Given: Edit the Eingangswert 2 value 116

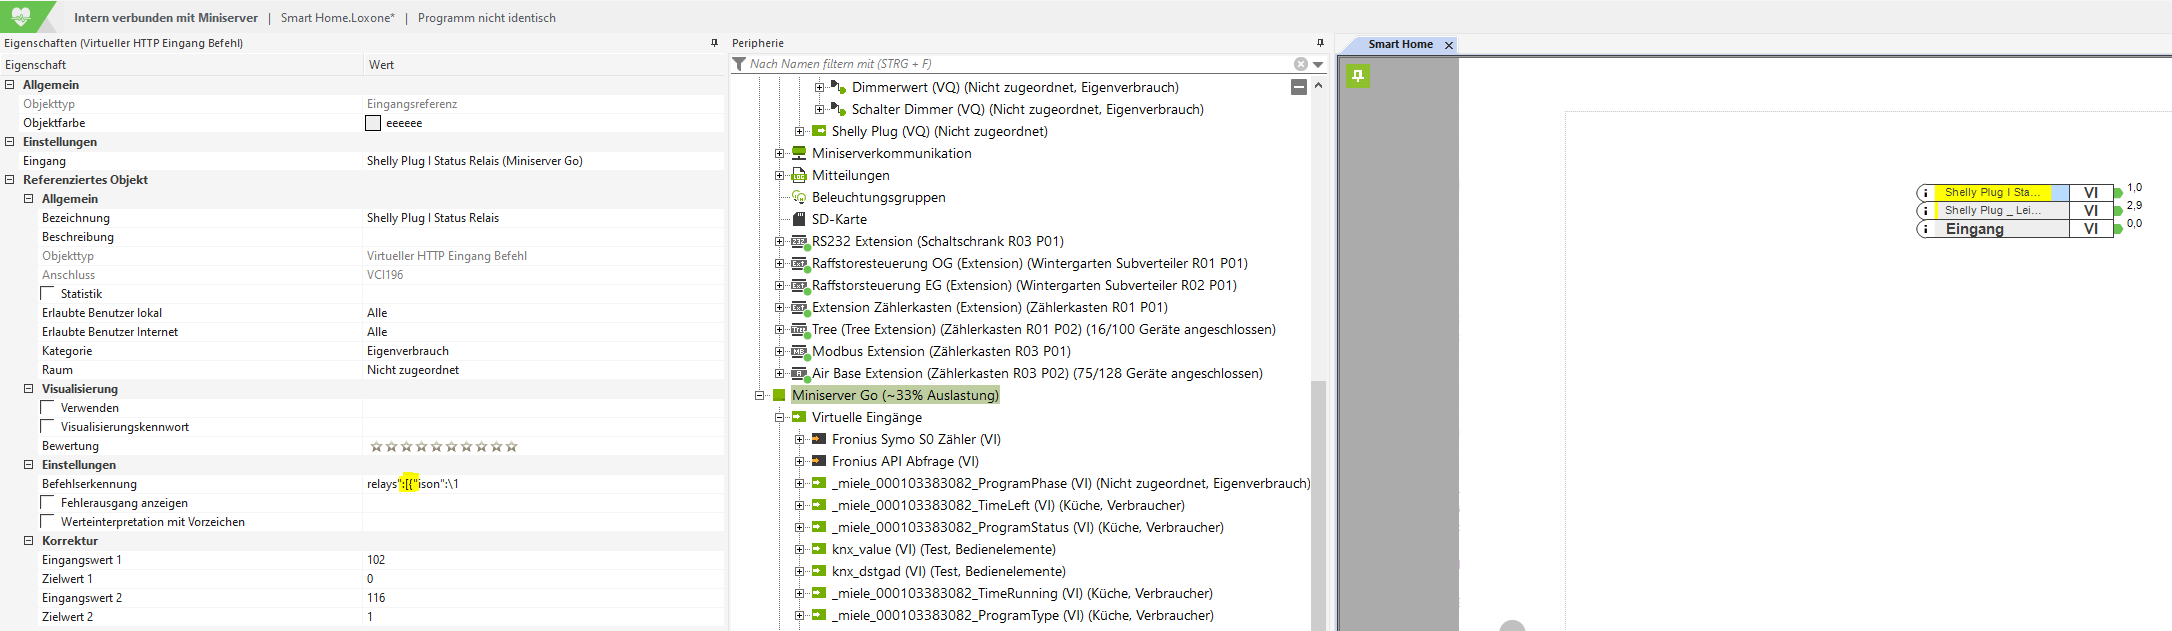Looking at the screenshot, I should [544, 598].
